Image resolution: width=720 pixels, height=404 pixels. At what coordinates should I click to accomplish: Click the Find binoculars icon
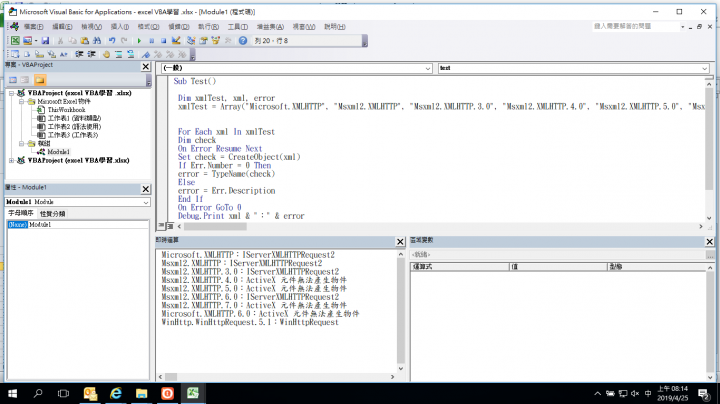pyautogui.click(x=97, y=41)
